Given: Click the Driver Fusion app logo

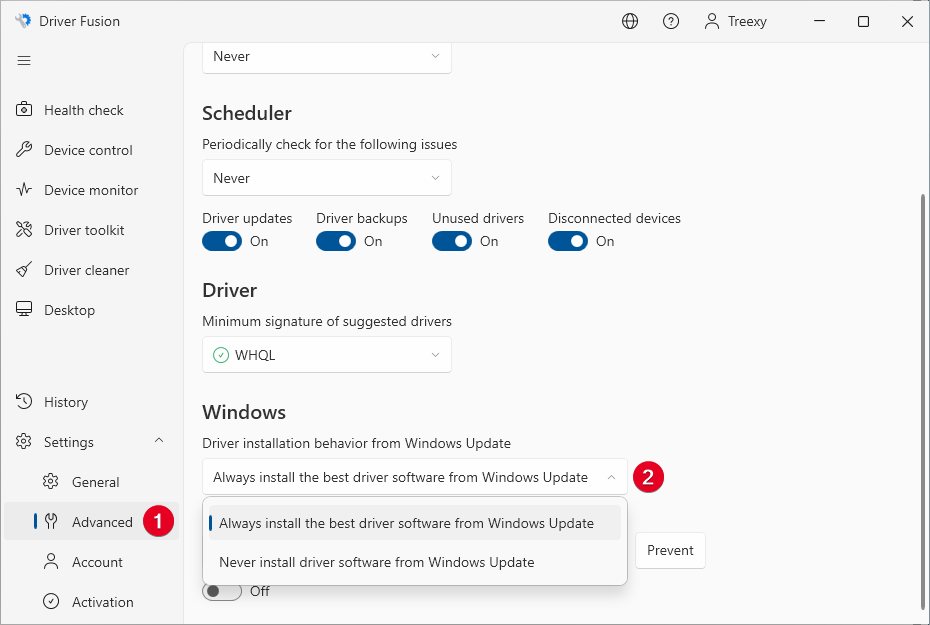Looking at the screenshot, I should tap(23, 21).
